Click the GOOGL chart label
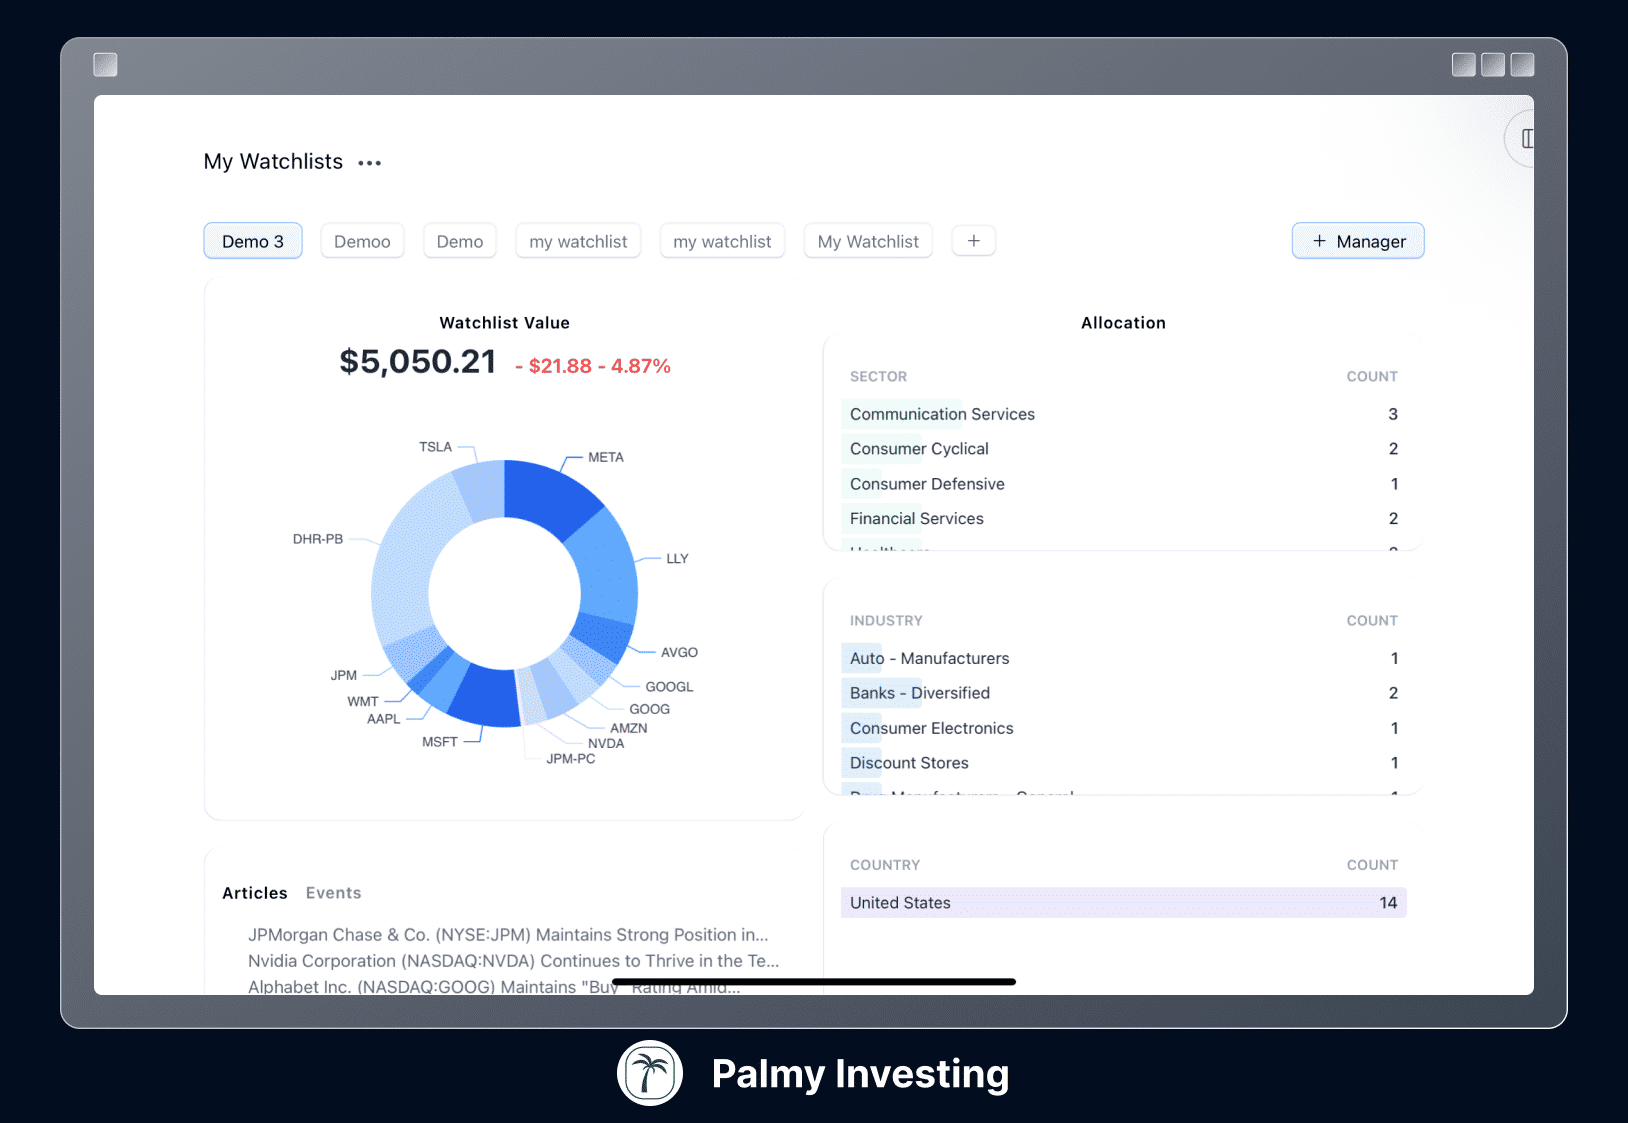1628x1123 pixels. (x=669, y=687)
